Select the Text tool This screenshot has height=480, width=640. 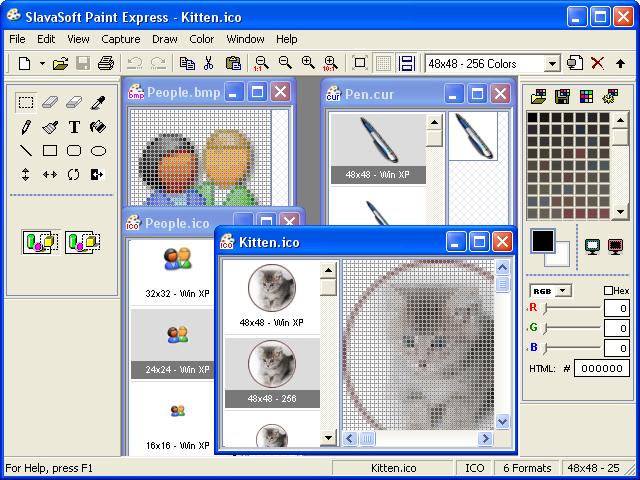[x=74, y=127]
